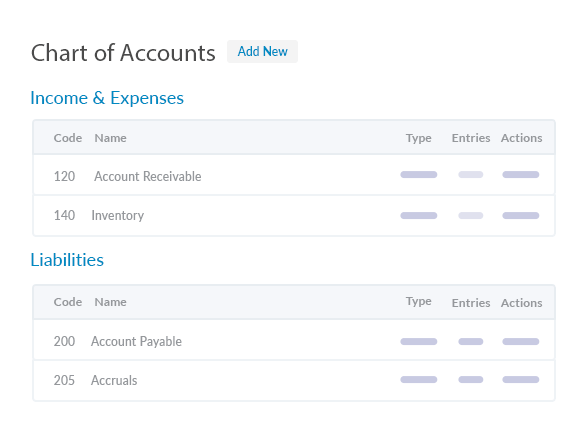The width and height of the screenshot is (584, 436).
Task: Sort by Code in Income & Expenses table
Action: pyautogui.click(x=68, y=138)
